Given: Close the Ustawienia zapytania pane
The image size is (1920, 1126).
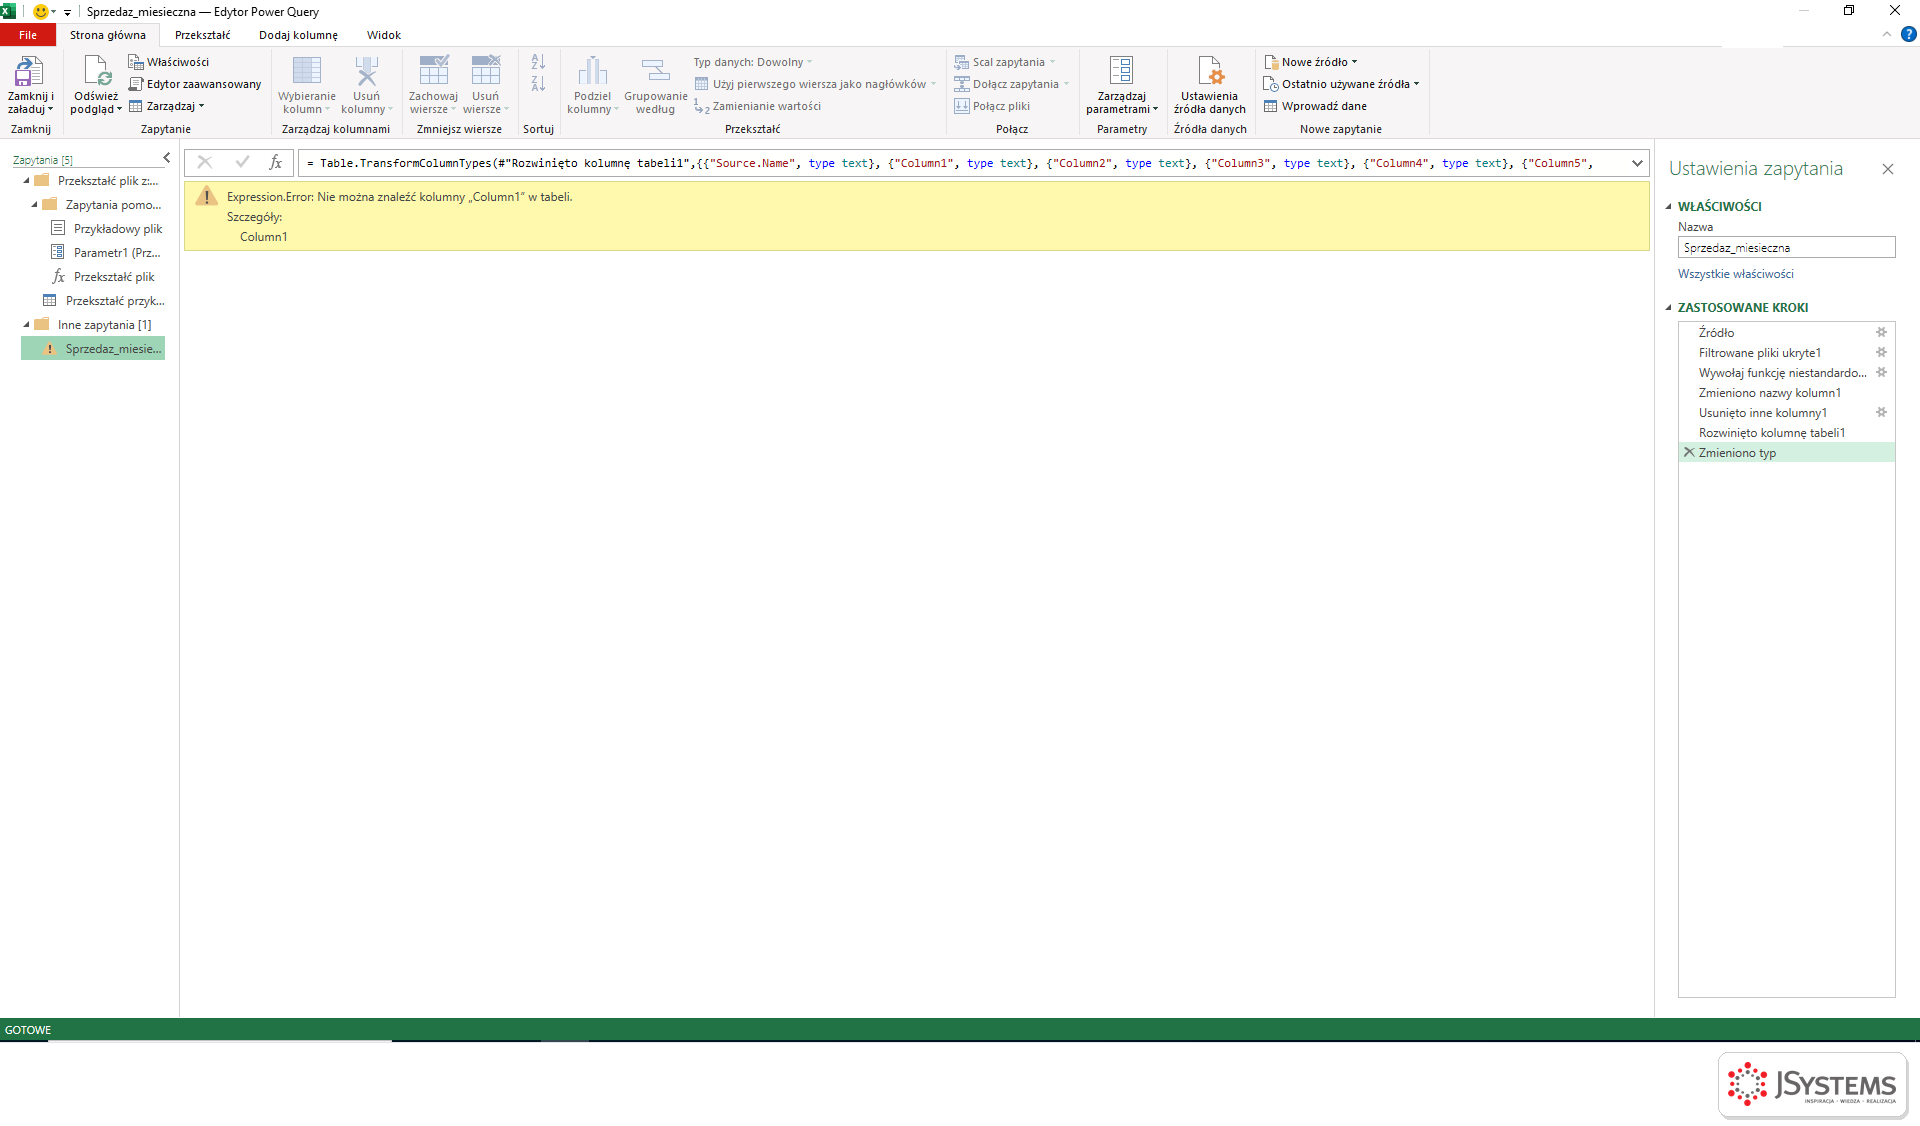Looking at the screenshot, I should [1887, 169].
